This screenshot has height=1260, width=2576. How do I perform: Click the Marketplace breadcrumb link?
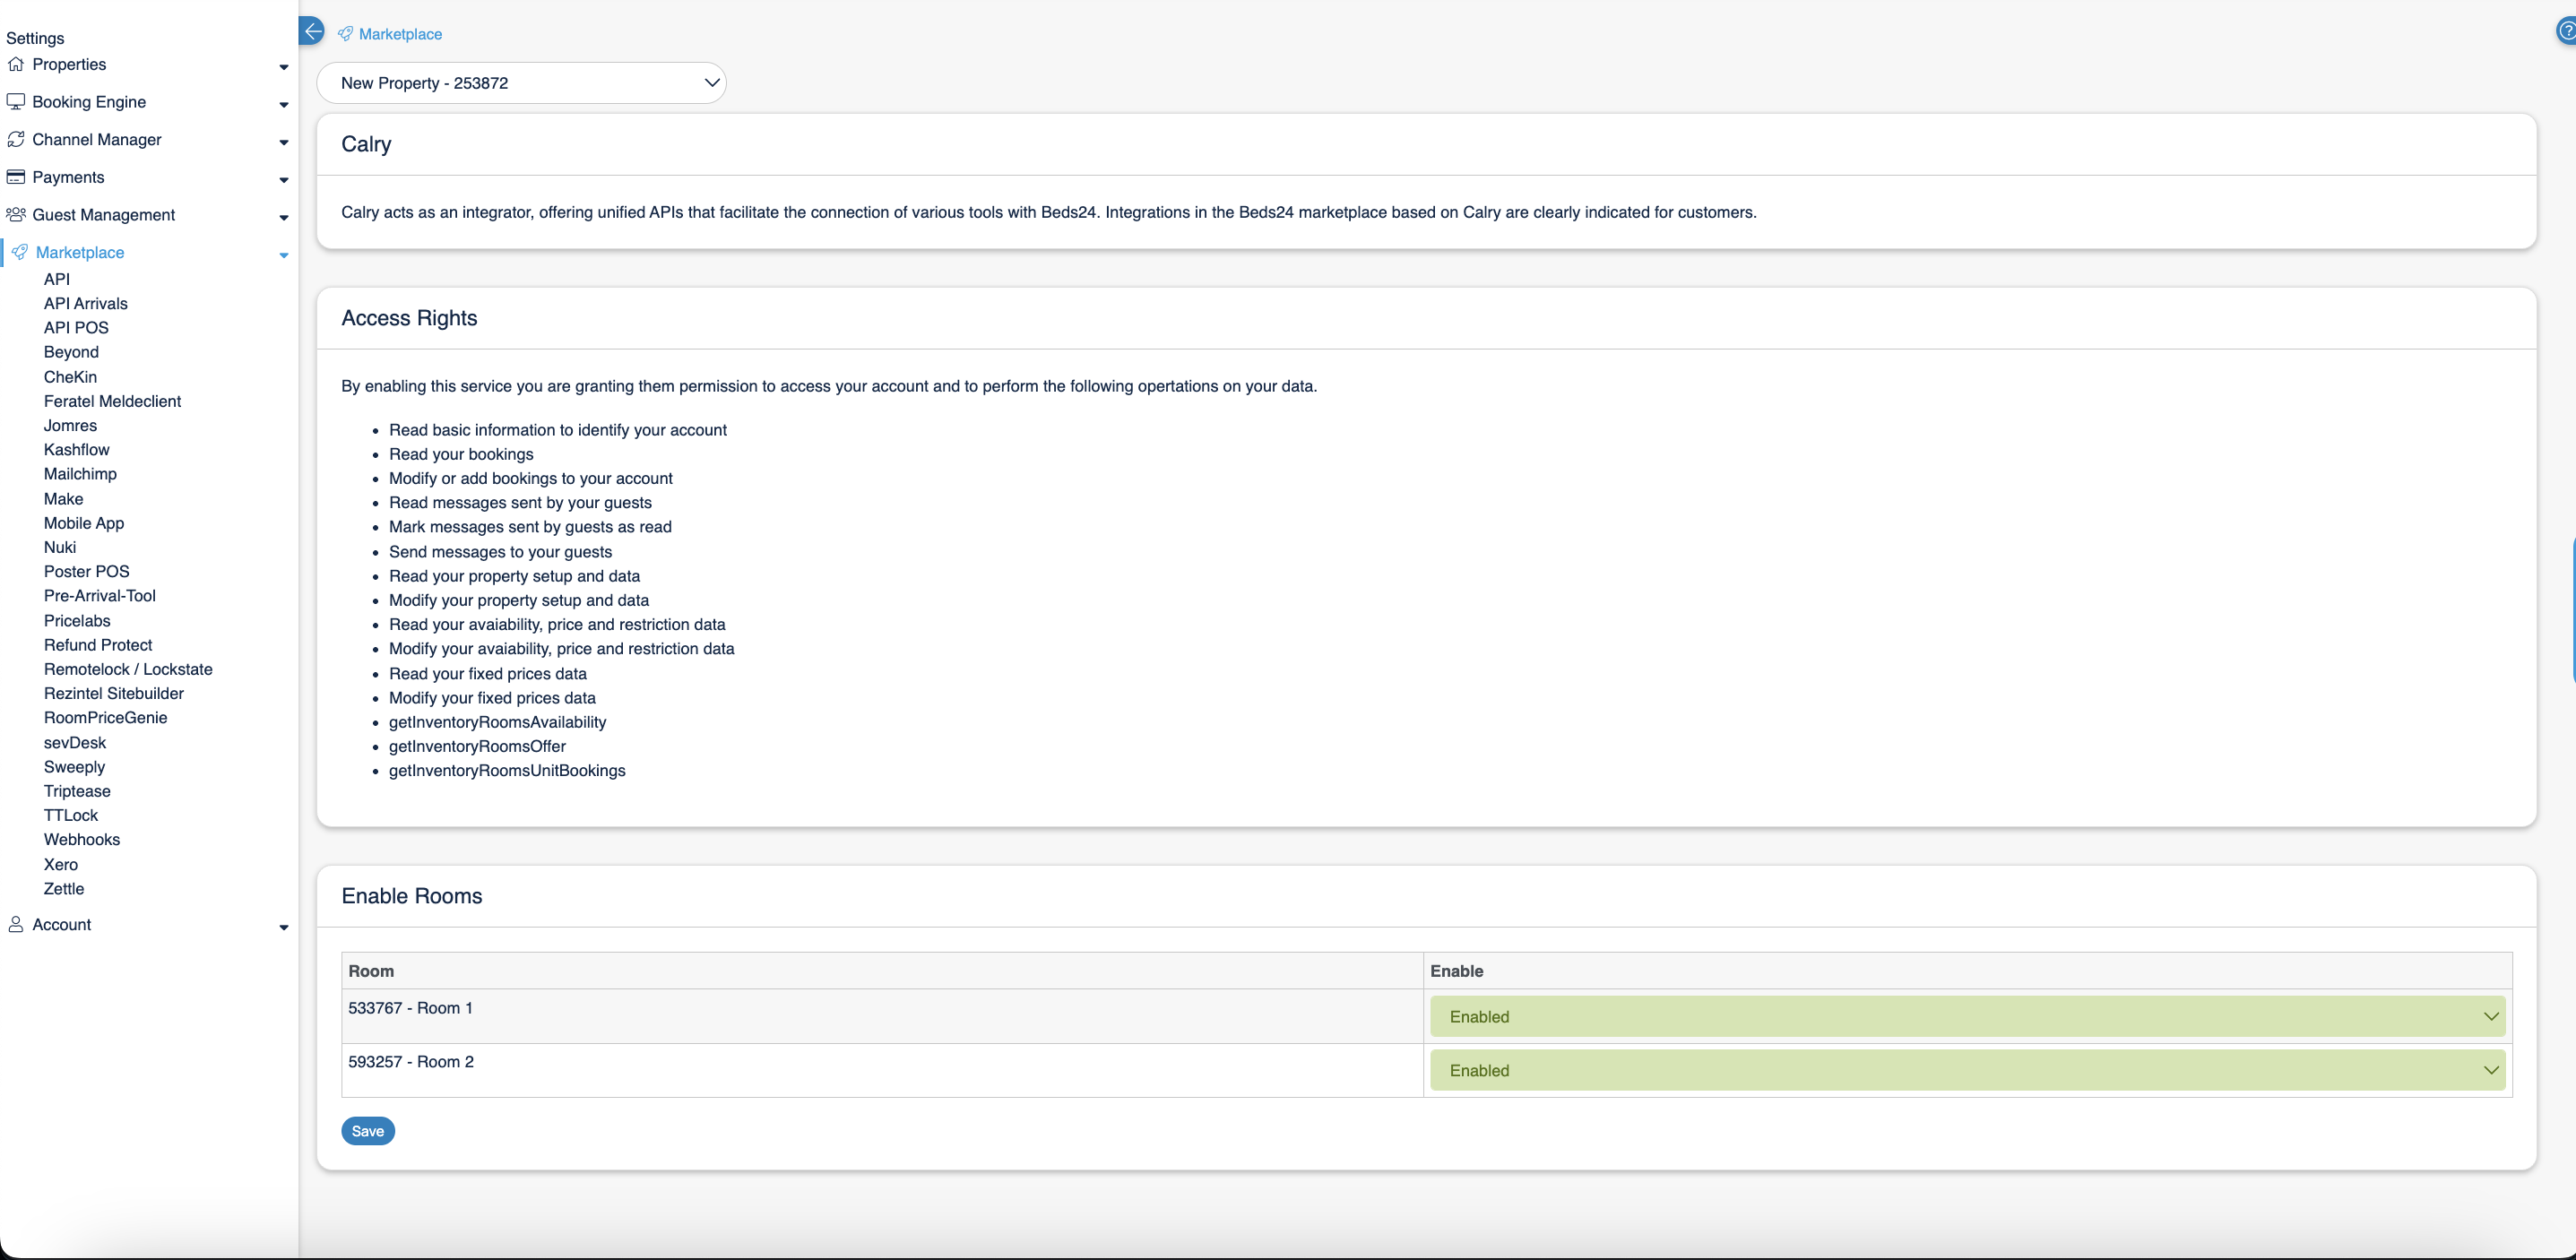(x=400, y=34)
